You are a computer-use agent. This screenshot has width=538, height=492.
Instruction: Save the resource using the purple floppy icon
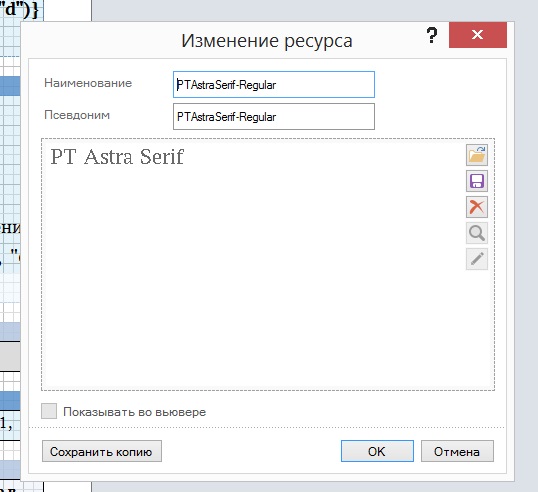click(477, 181)
